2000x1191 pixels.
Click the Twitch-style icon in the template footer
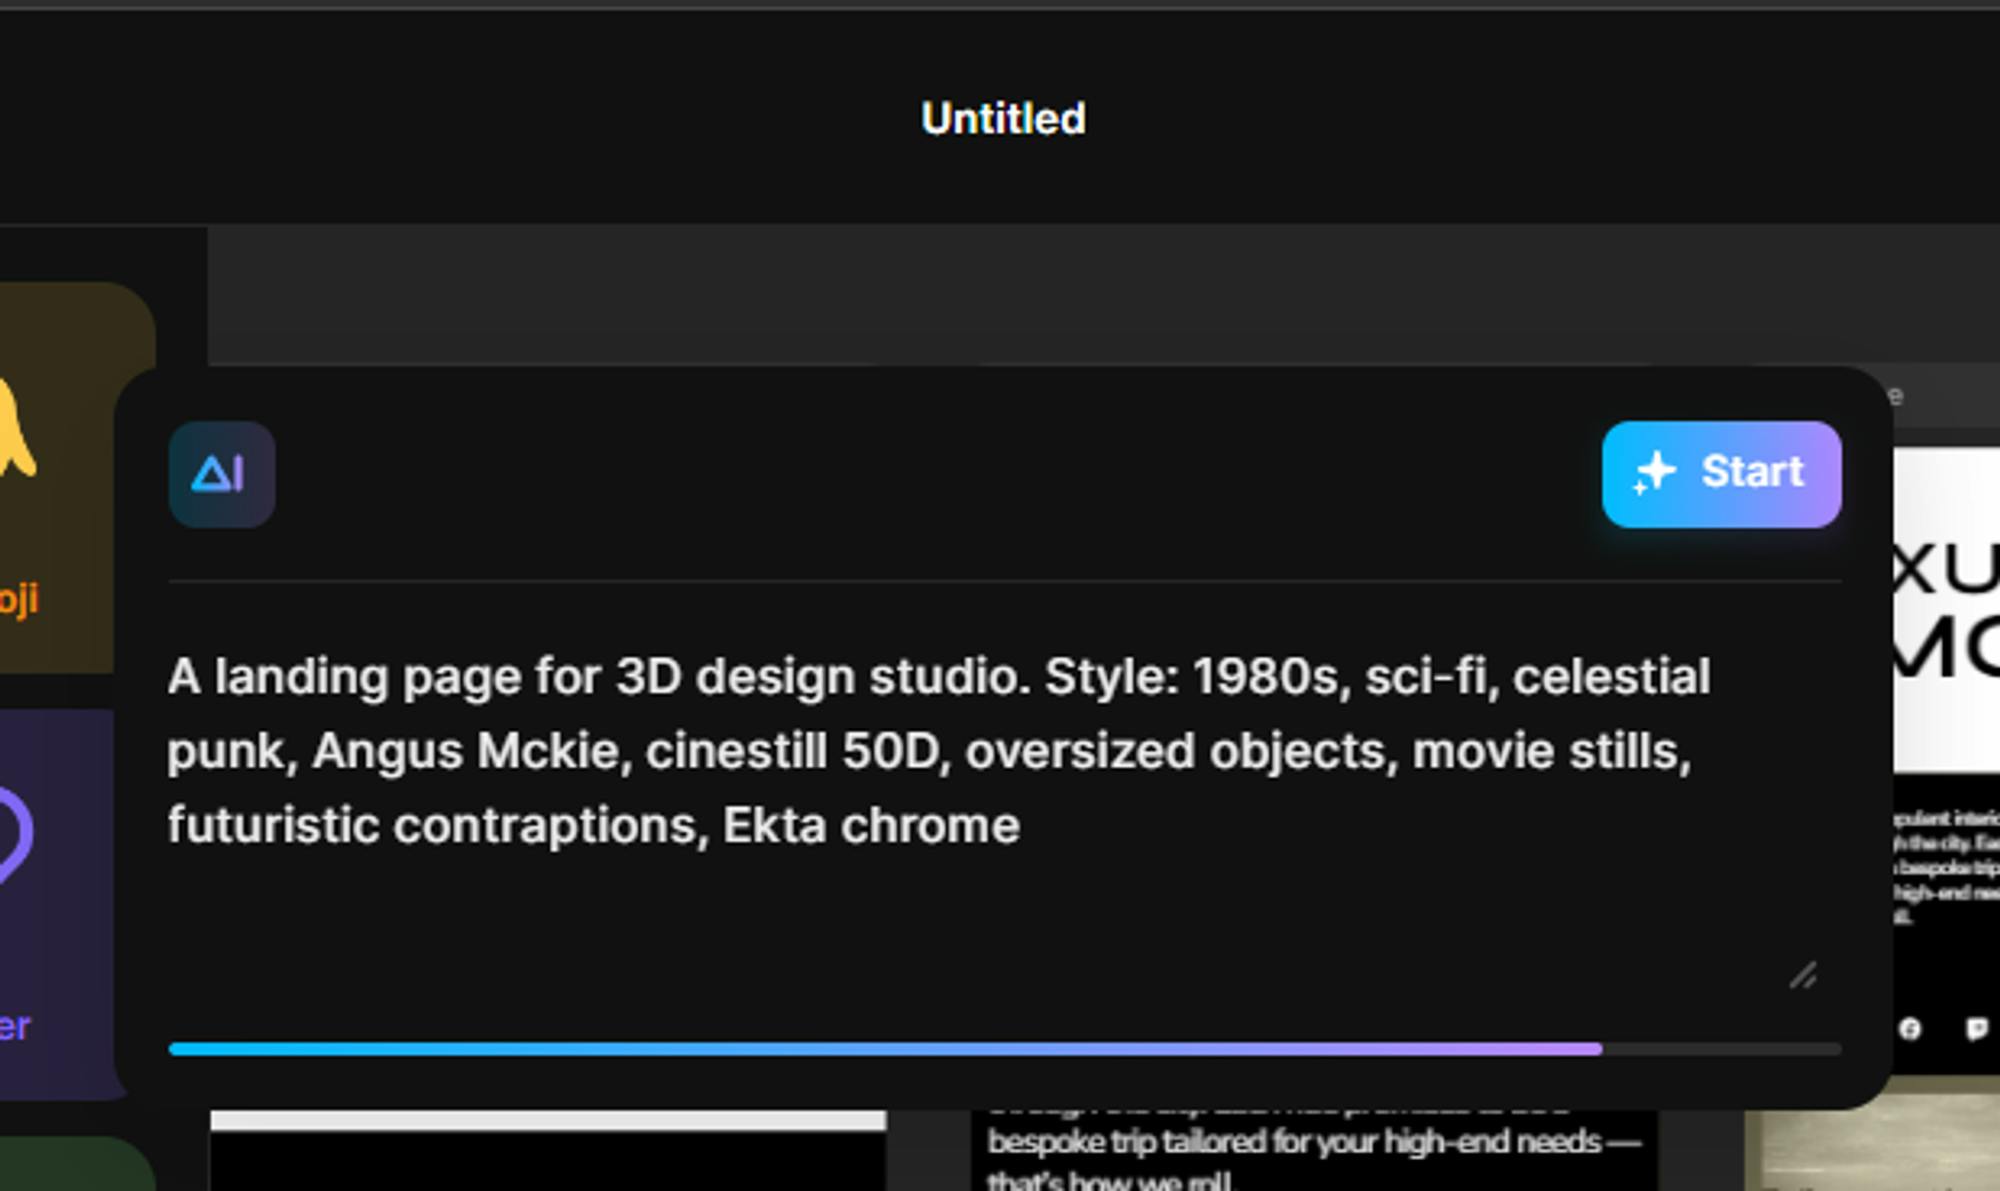[1976, 1029]
